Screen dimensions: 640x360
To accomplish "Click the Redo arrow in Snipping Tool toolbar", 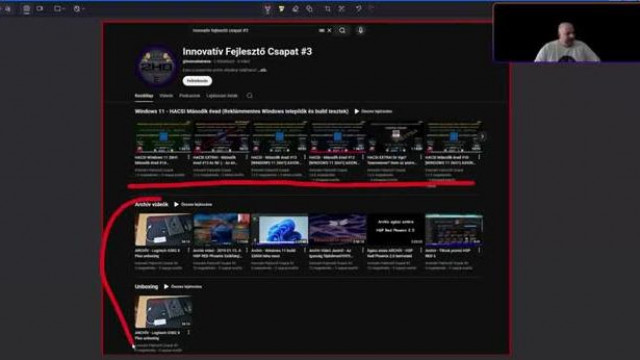I will [x=371, y=9].
